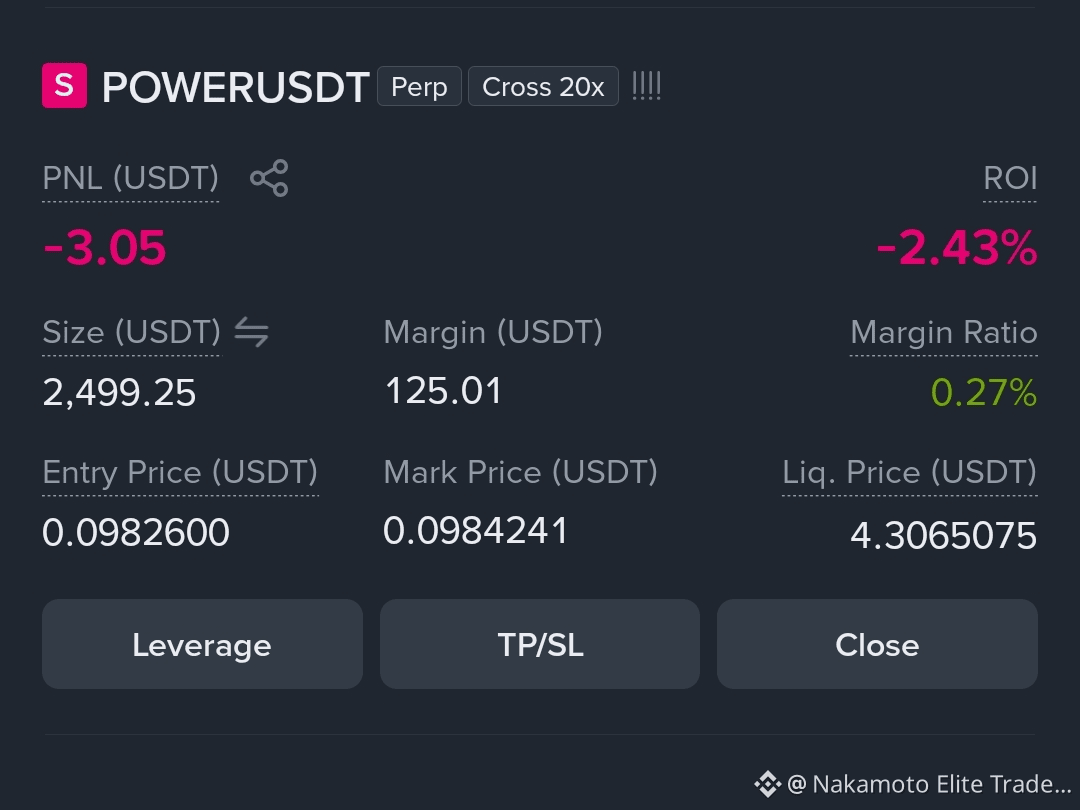Open the POWERUSDT symbol title

pyautogui.click(x=236, y=87)
